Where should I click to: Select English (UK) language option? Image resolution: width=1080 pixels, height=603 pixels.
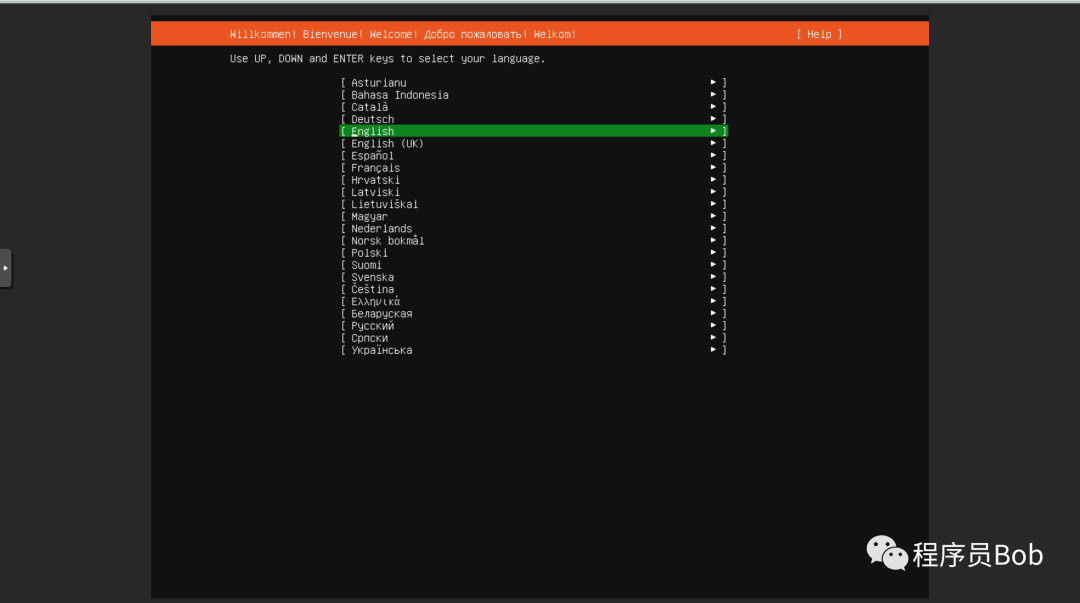pos(534,143)
